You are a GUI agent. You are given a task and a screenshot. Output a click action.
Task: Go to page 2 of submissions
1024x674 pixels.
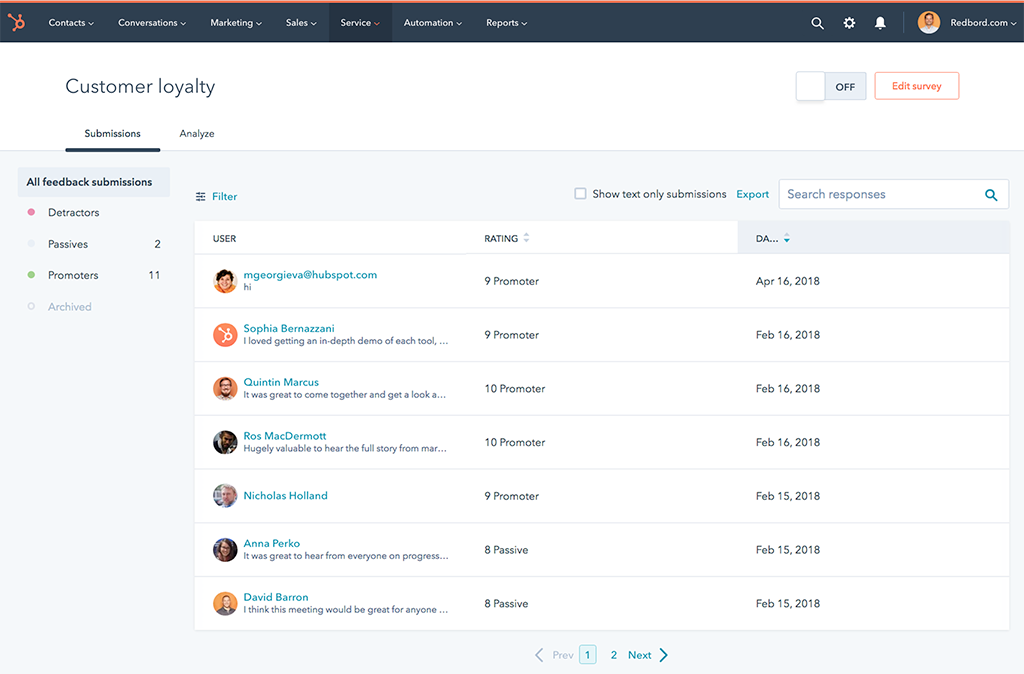pos(613,654)
